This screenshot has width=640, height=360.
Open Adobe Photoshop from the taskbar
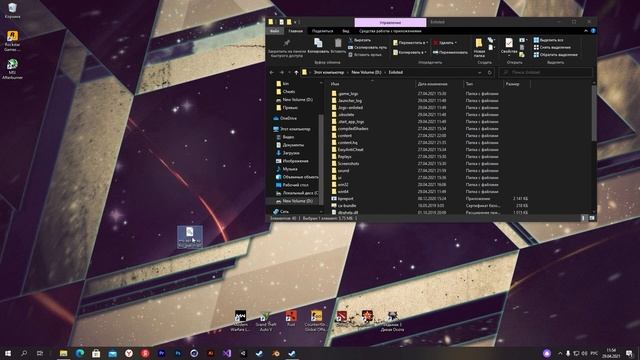[x=178, y=353]
